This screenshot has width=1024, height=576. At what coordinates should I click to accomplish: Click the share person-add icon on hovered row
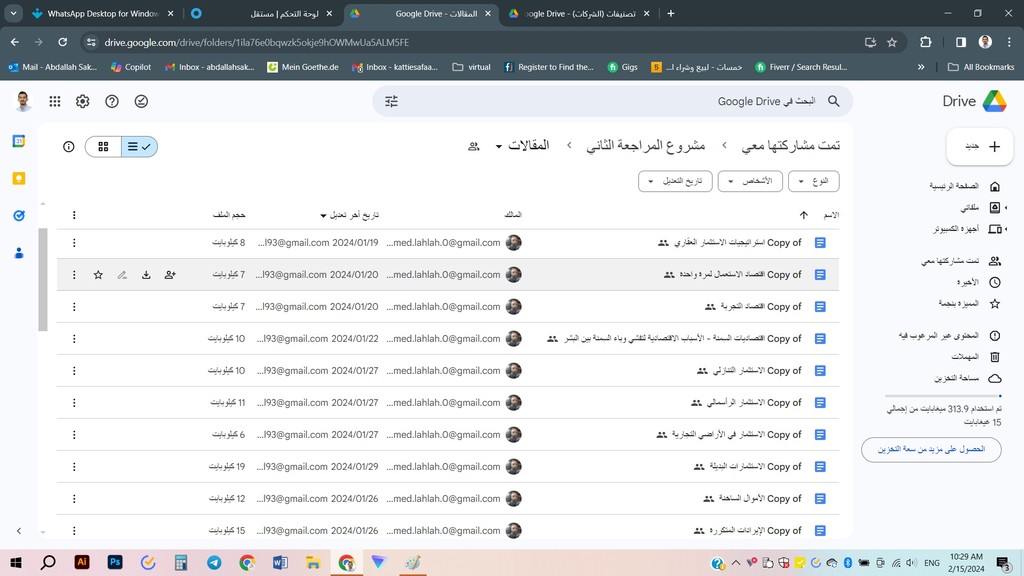[170, 275]
